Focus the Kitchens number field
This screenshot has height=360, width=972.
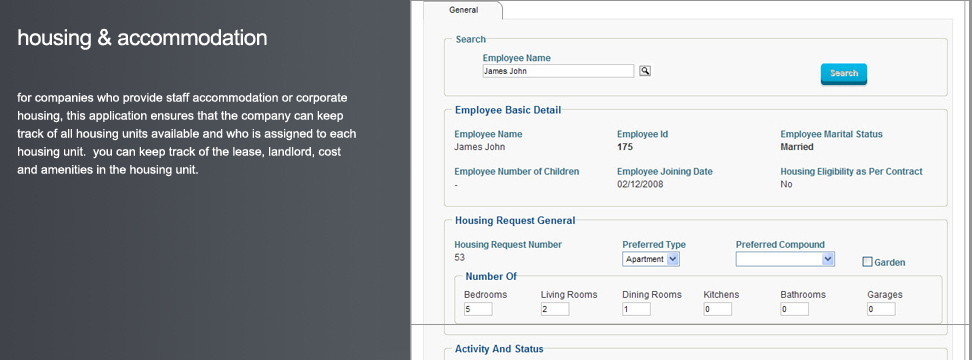point(717,309)
